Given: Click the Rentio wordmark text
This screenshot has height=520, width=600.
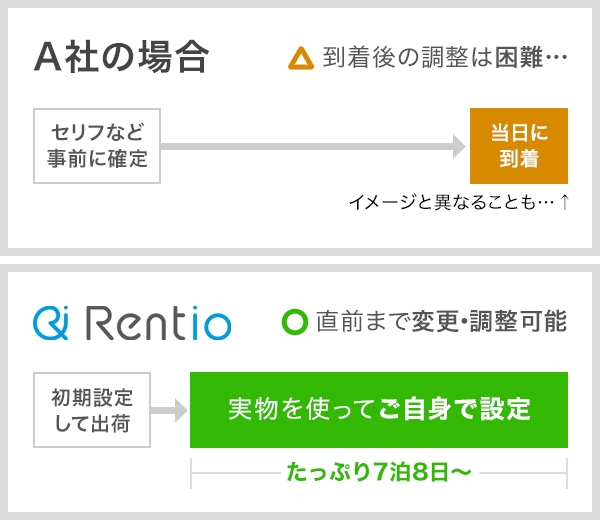Looking at the screenshot, I should (x=159, y=323).
